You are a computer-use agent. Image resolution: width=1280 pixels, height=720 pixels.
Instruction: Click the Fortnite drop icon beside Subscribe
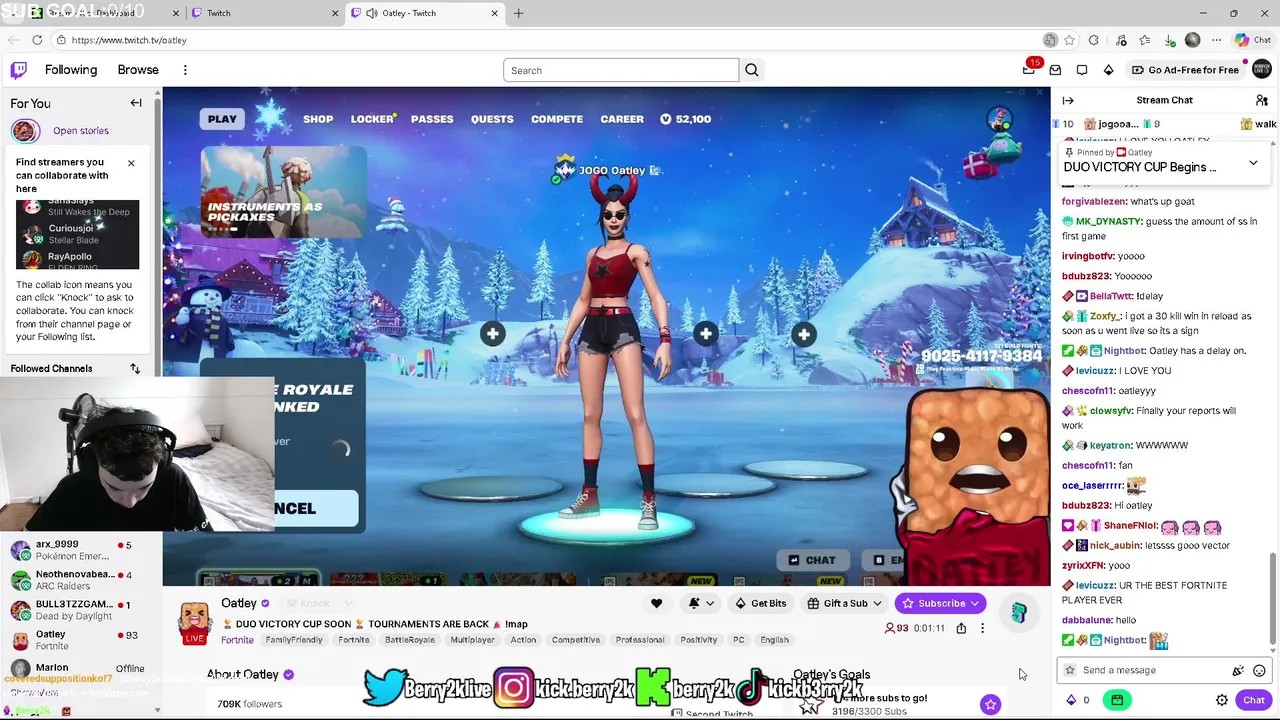click(x=1018, y=612)
